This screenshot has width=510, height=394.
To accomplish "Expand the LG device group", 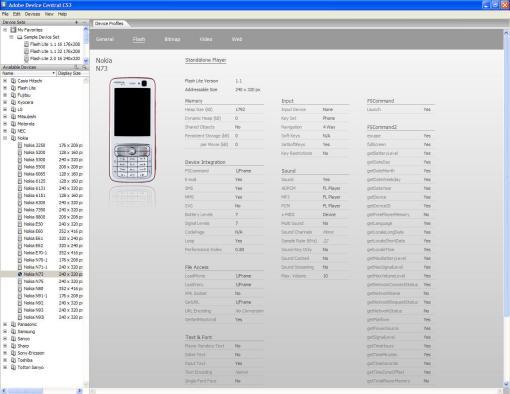I will pos(5,110).
